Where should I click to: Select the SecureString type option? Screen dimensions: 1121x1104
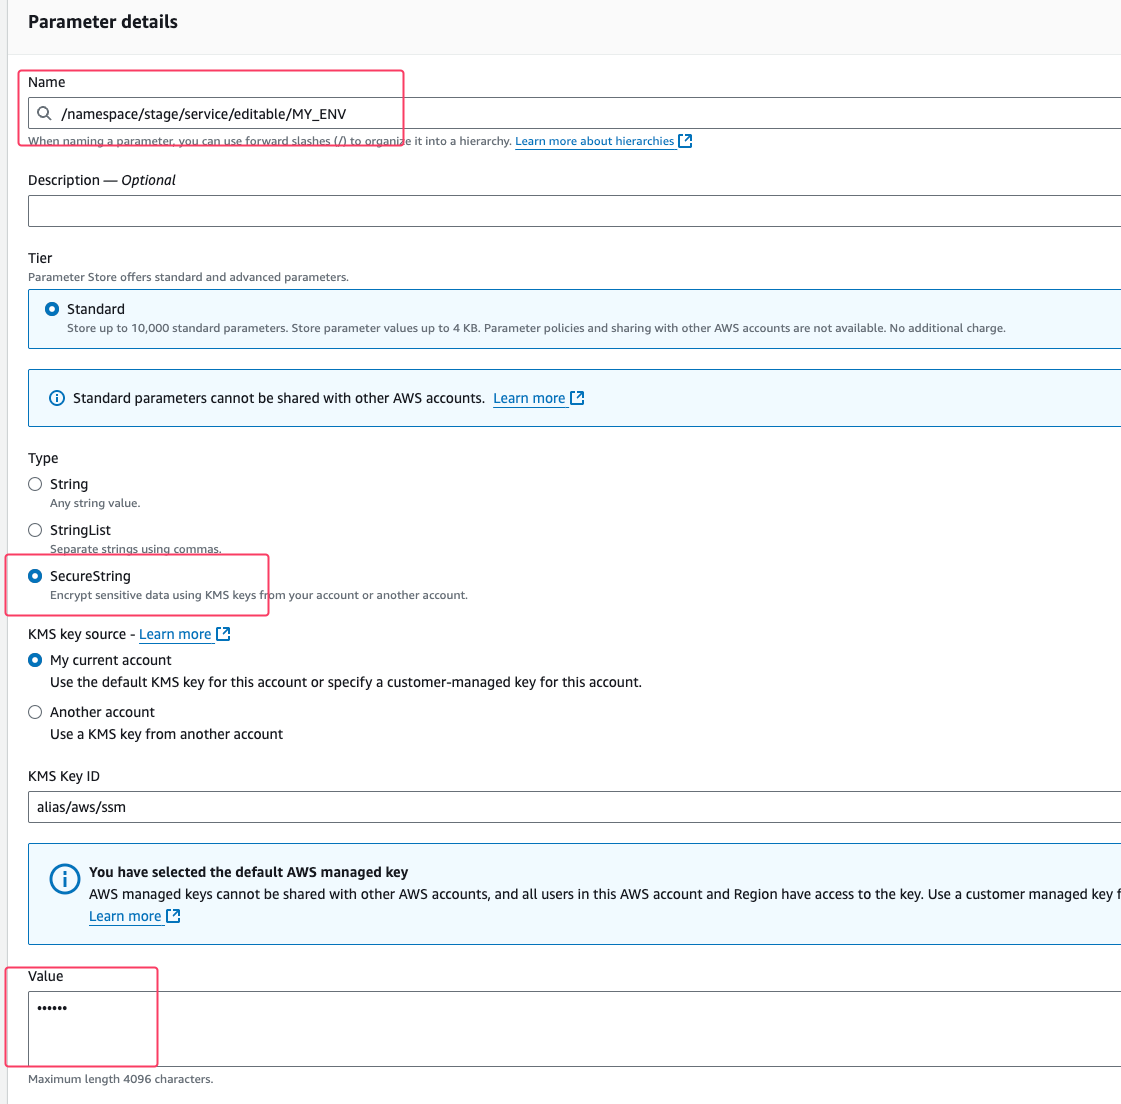point(35,576)
